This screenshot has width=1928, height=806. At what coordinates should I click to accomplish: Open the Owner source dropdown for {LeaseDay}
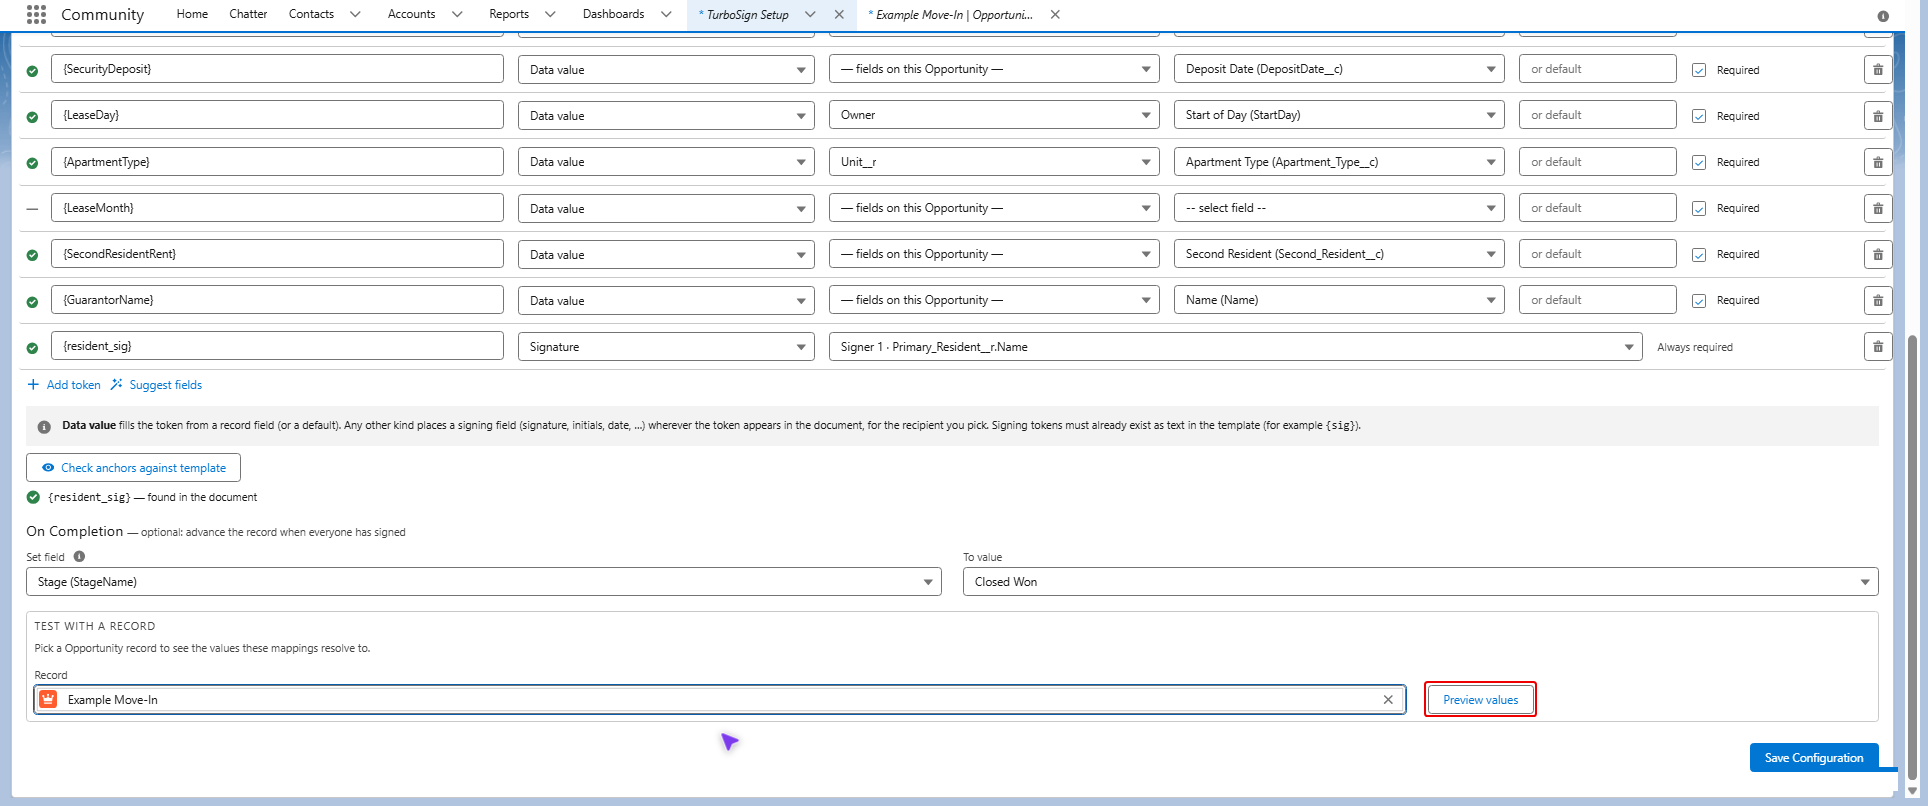click(x=994, y=115)
